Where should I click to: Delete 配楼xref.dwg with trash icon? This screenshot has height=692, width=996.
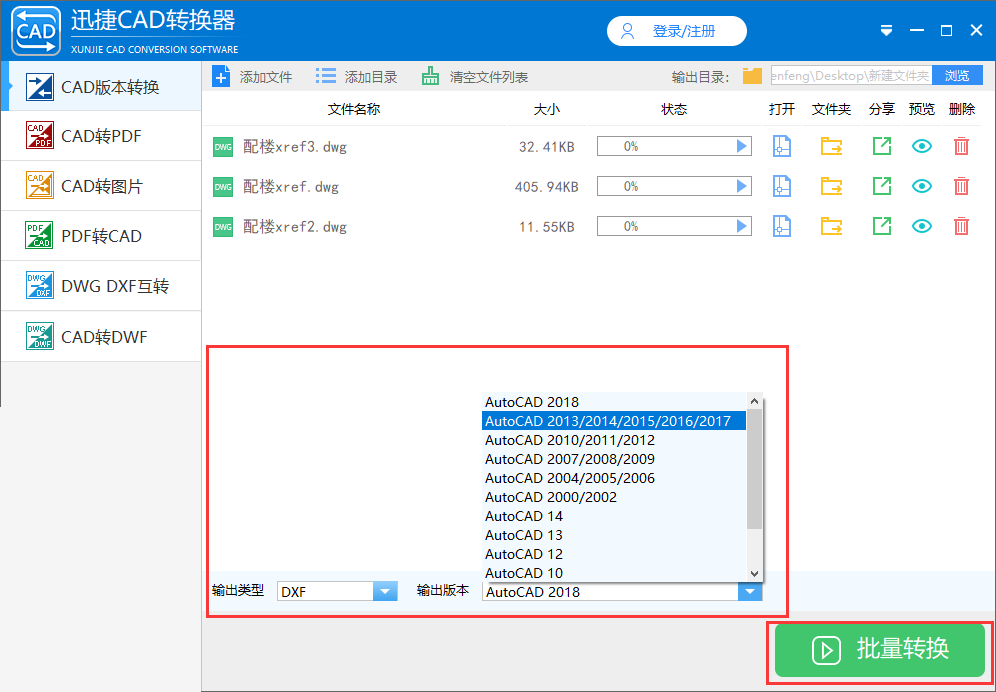[961, 186]
